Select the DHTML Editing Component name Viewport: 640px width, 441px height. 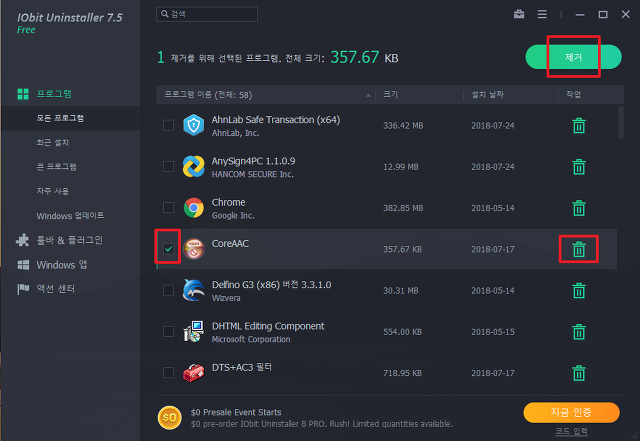tap(268, 326)
